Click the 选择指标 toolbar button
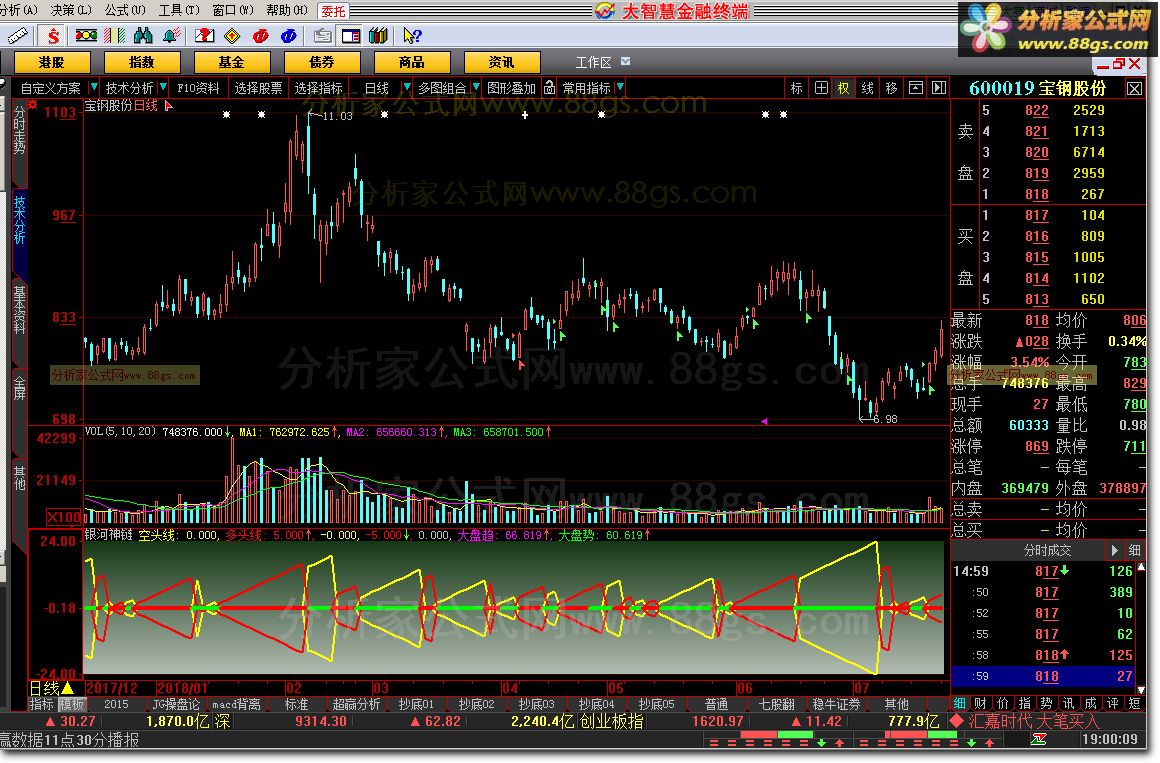 click(x=318, y=88)
